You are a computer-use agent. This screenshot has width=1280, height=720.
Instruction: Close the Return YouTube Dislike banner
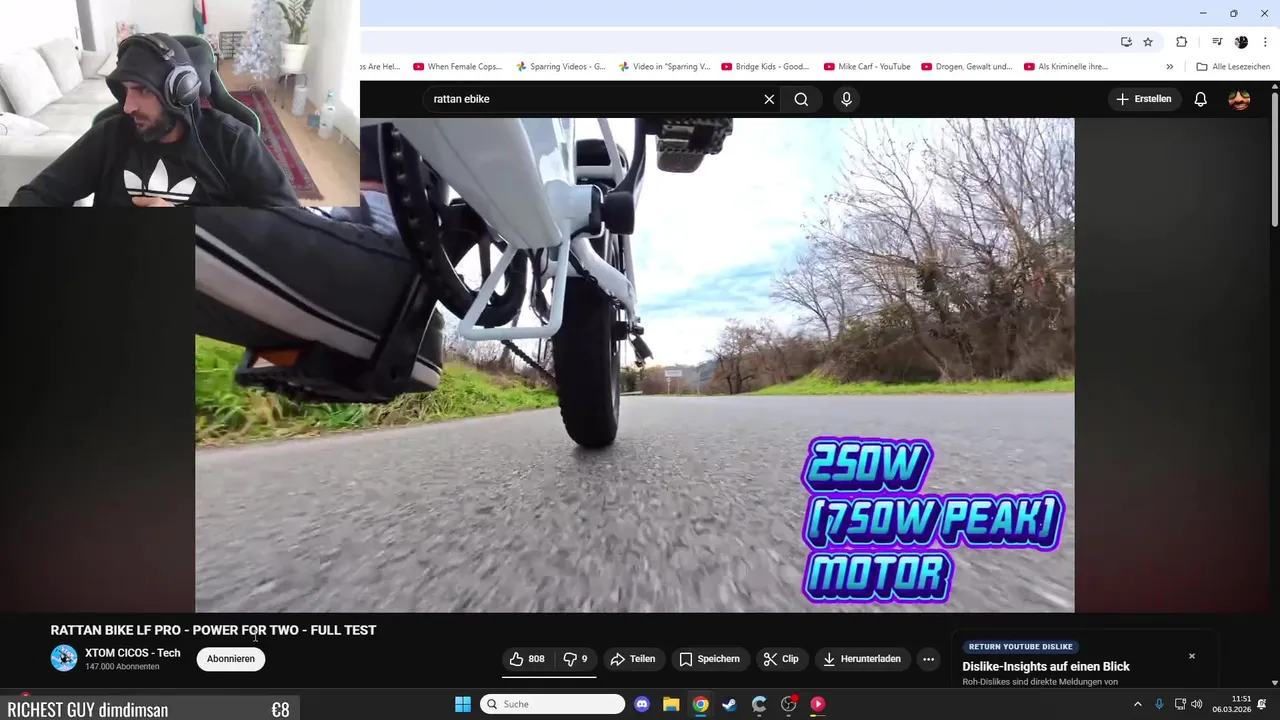tap(1192, 656)
